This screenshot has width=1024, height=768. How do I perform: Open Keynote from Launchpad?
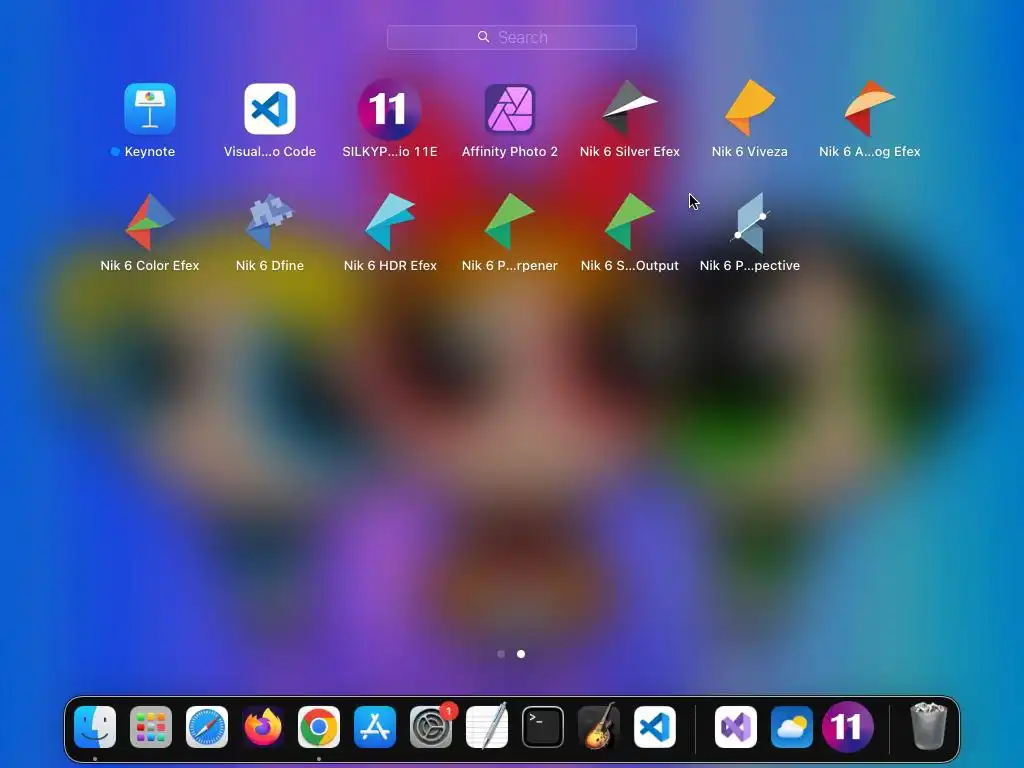pos(150,108)
